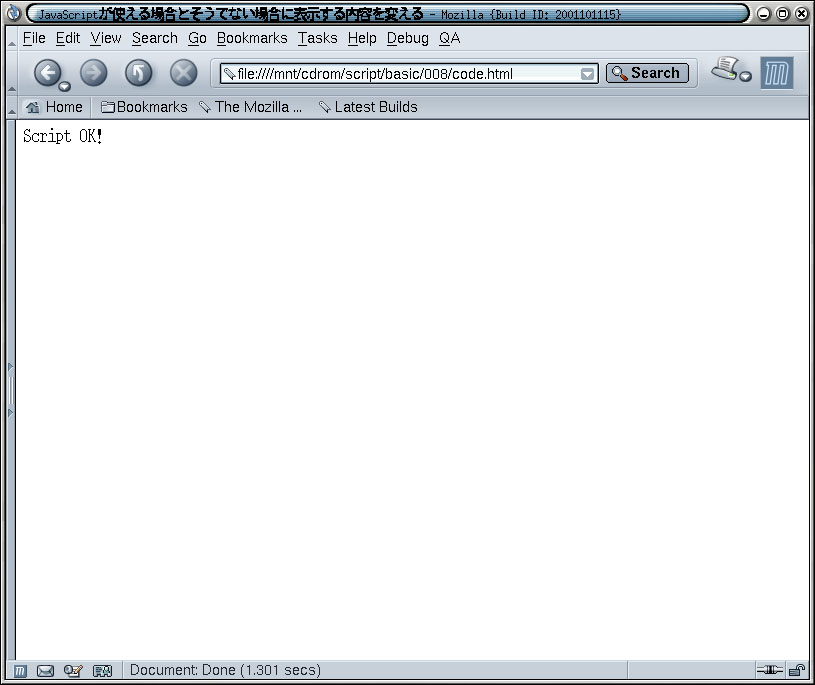815x685 pixels.
Task: Collapse the menu bar with its grippy
Action: click(x=12, y=38)
